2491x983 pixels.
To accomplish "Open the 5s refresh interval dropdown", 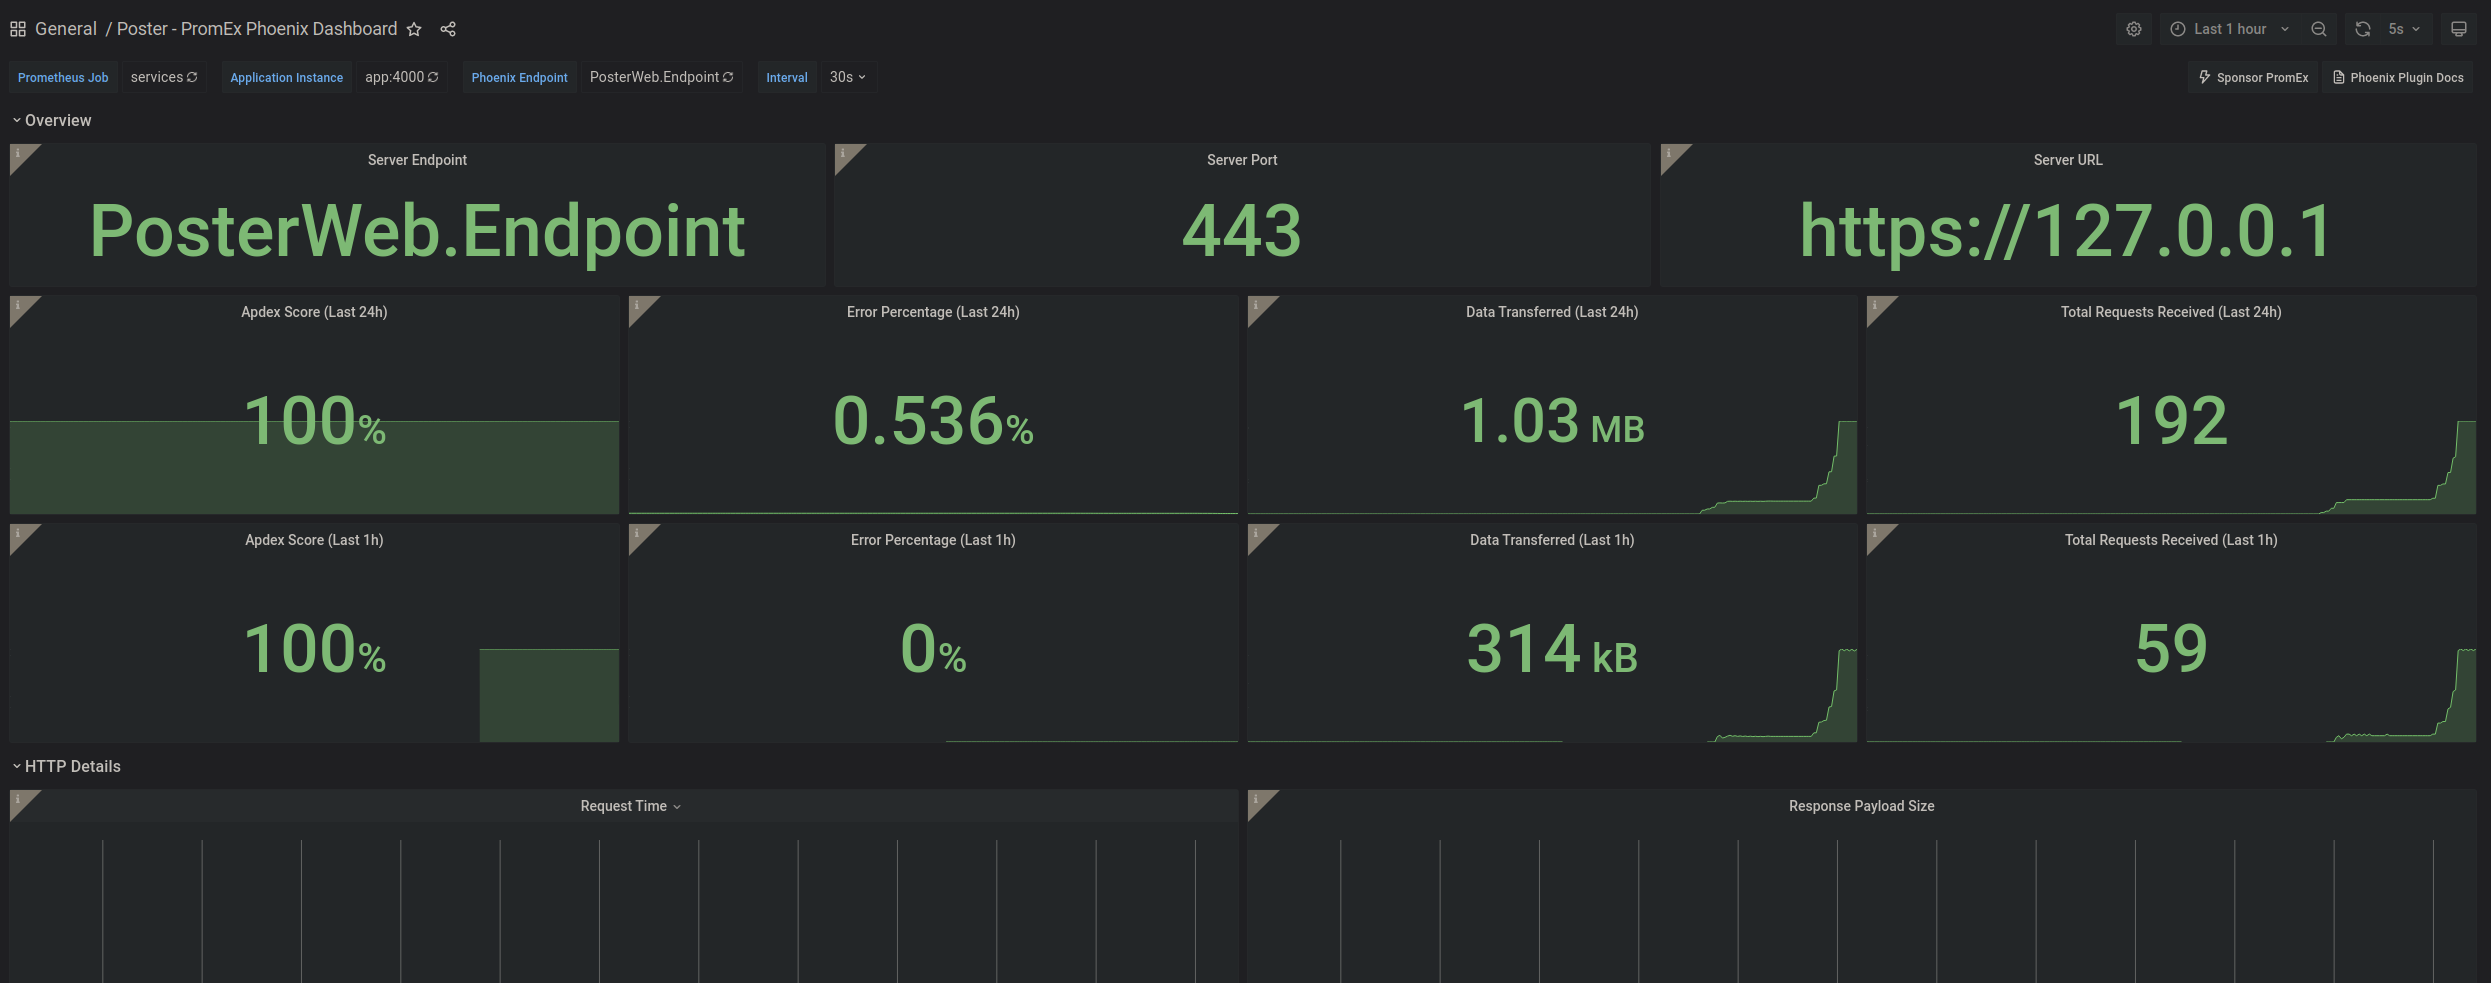I will pyautogui.click(x=2405, y=29).
